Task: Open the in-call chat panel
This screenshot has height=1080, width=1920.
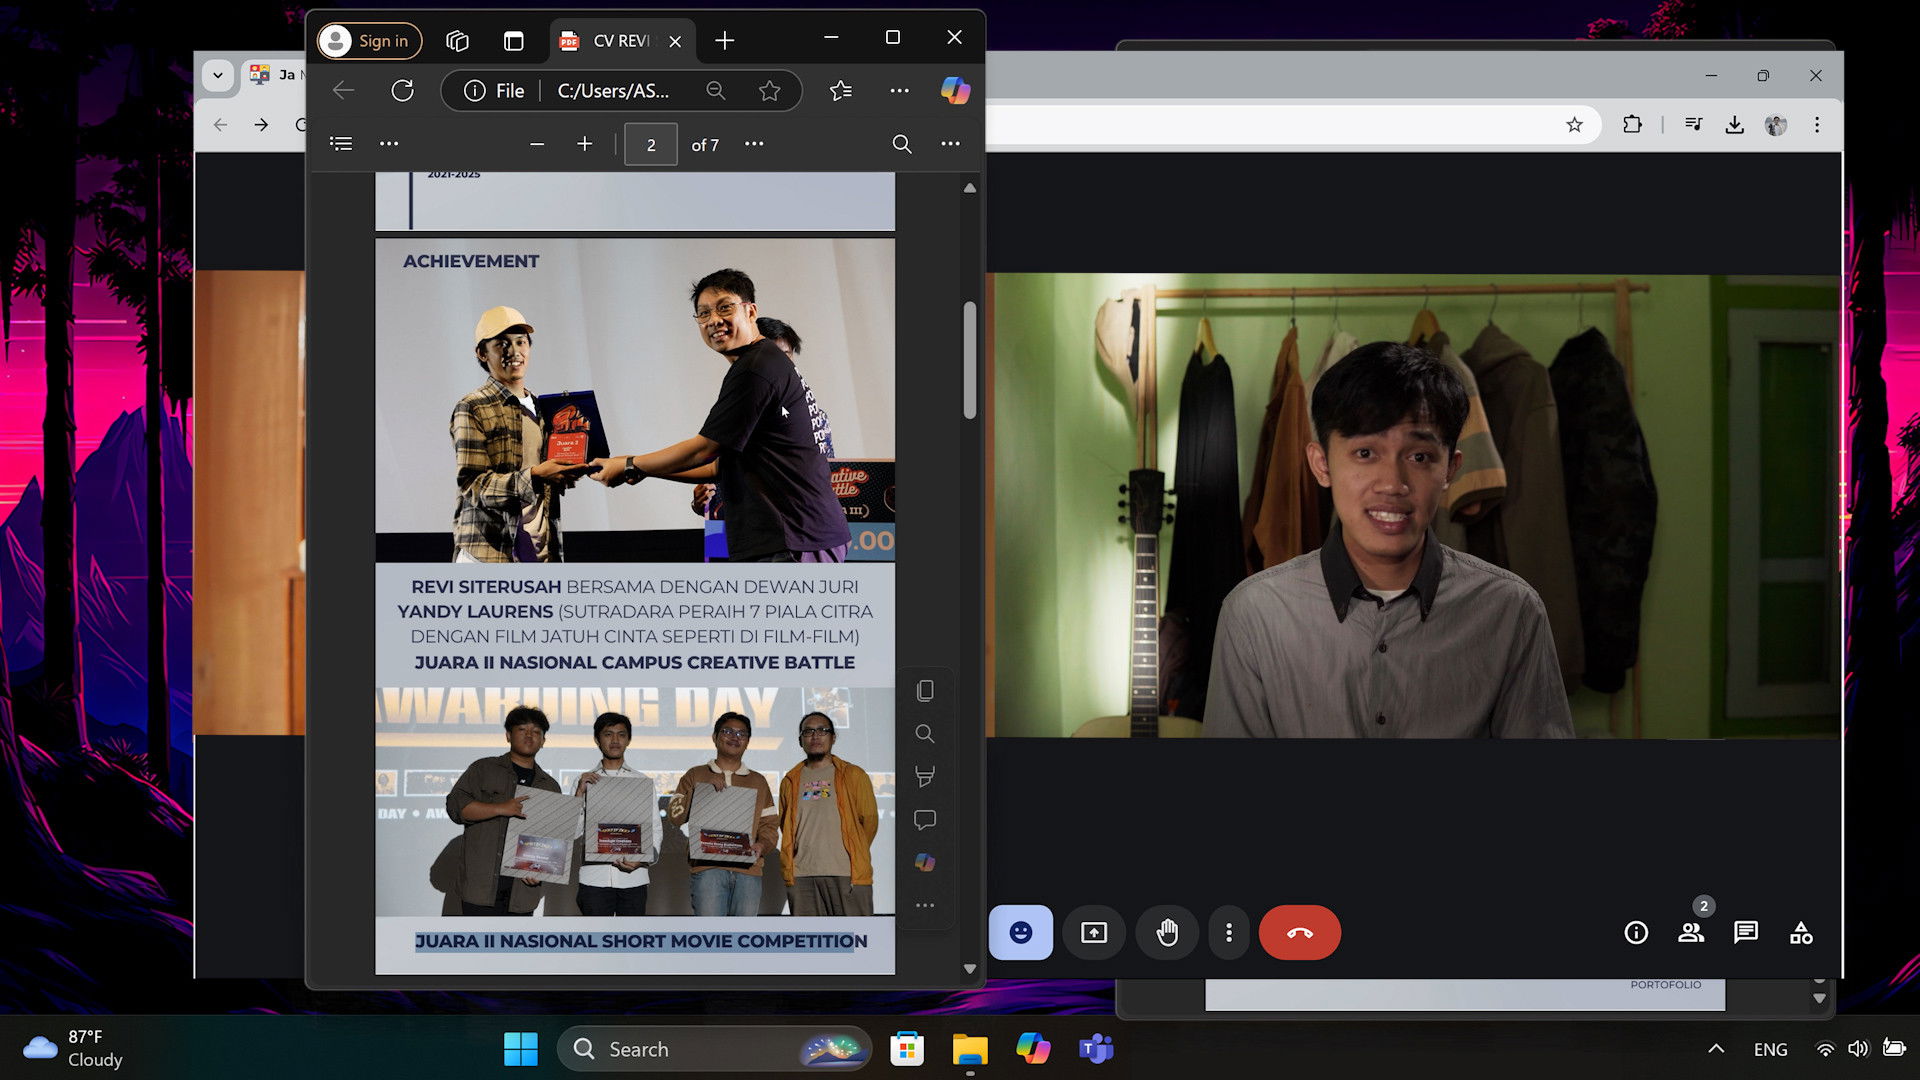Action: click(x=1746, y=932)
